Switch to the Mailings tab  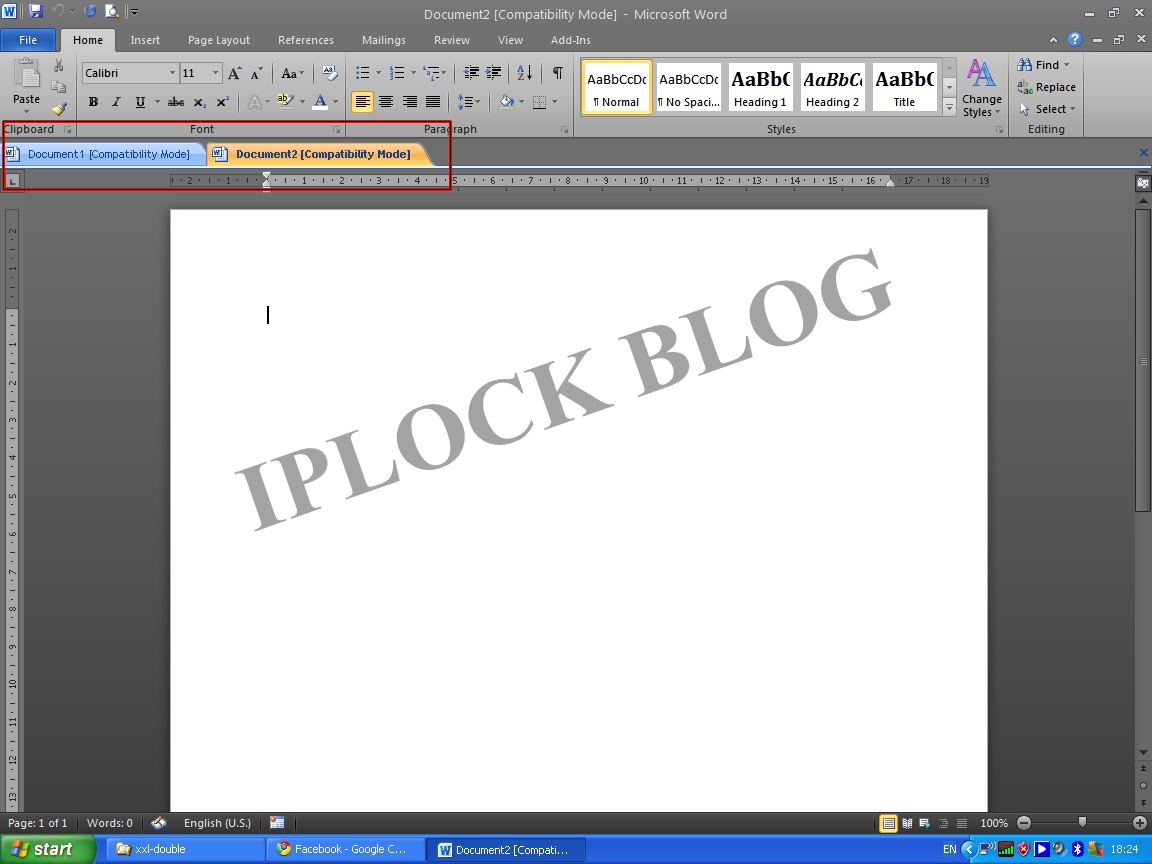[x=384, y=40]
